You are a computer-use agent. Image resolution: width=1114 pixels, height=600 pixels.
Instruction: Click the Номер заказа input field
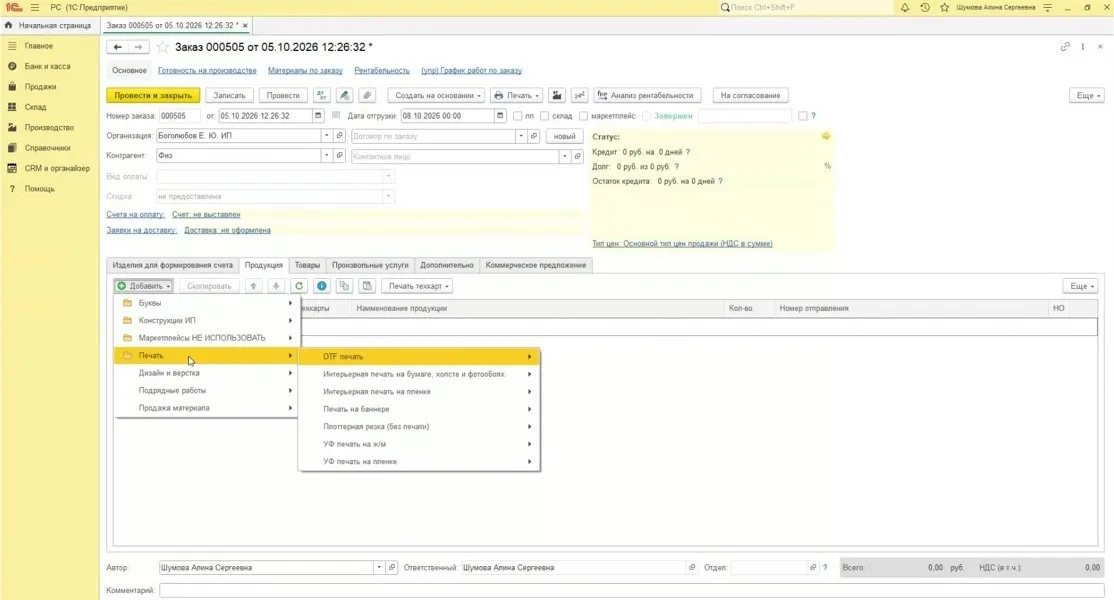pyautogui.click(x=180, y=116)
